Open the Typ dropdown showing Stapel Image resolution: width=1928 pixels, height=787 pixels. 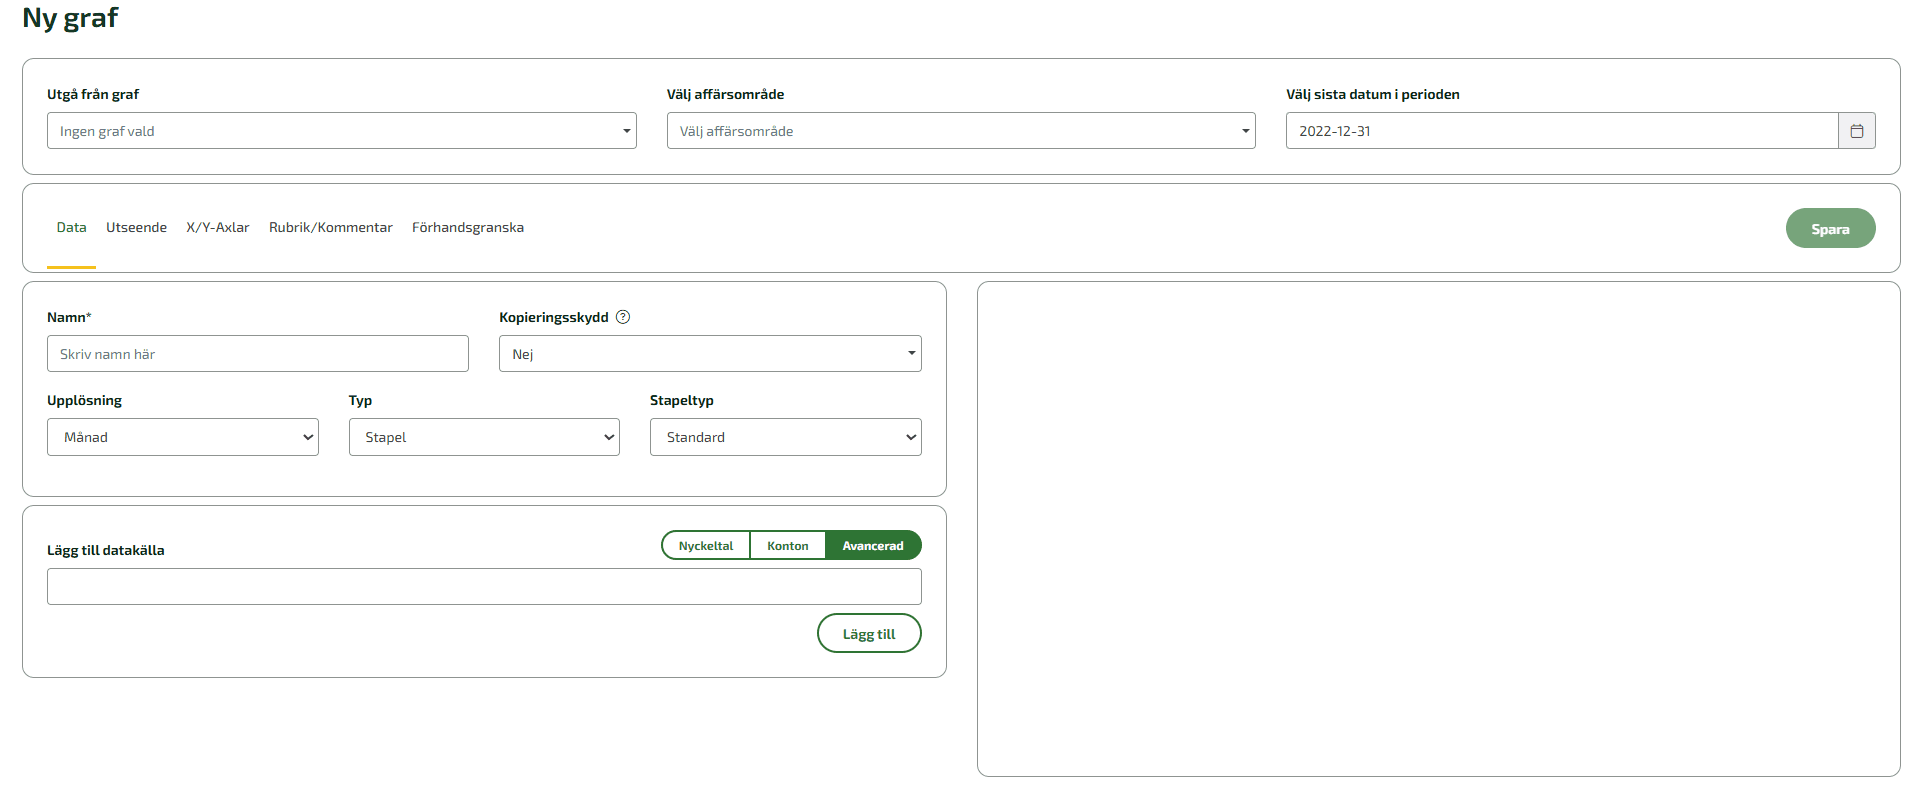click(484, 437)
